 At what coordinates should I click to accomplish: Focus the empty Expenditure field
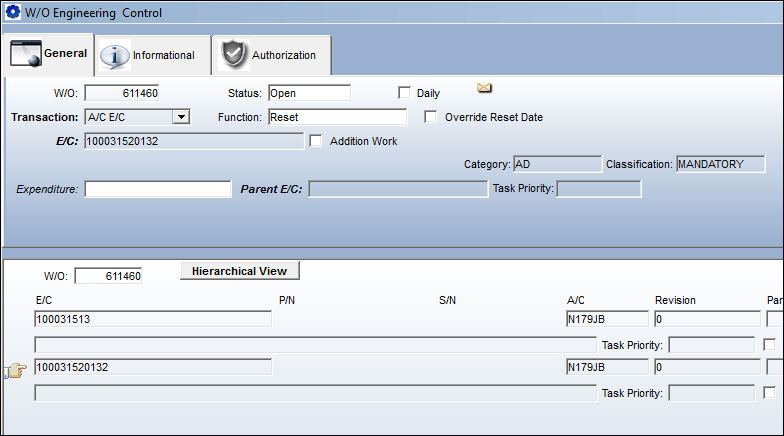click(x=158, y=189)
